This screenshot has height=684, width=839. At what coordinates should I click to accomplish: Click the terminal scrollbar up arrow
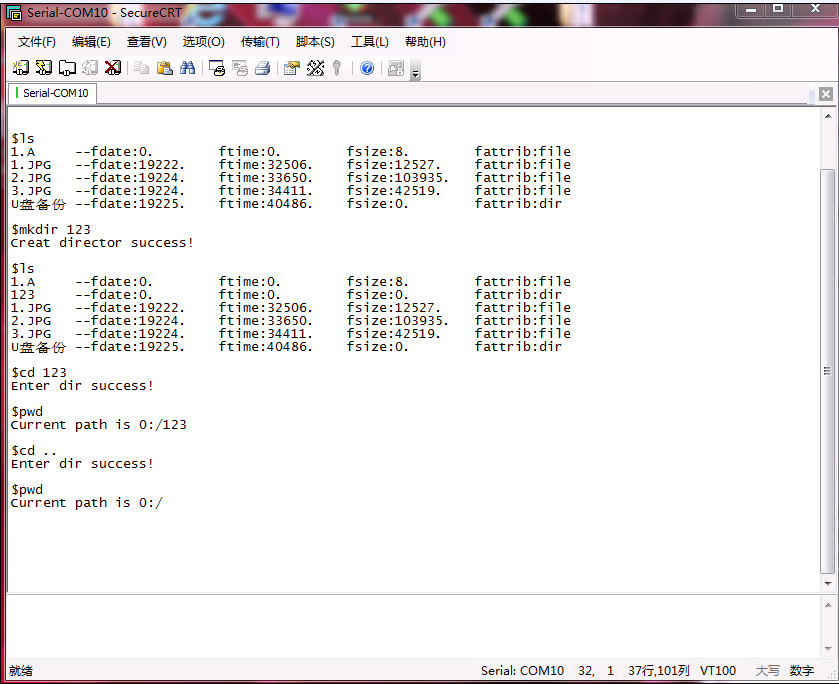[x=828, y=116]
